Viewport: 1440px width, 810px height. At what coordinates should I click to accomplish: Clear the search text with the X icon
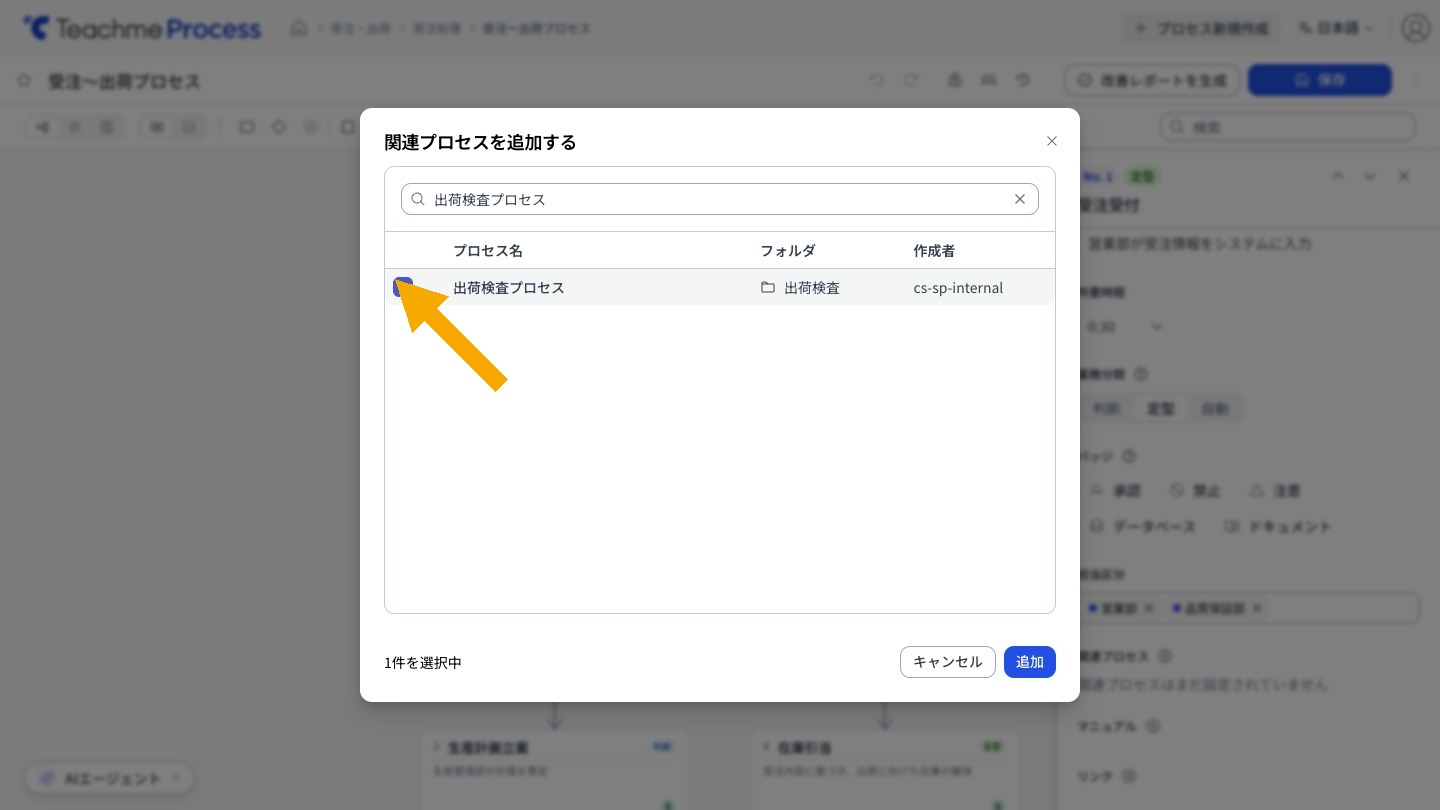pos(1020,199)
